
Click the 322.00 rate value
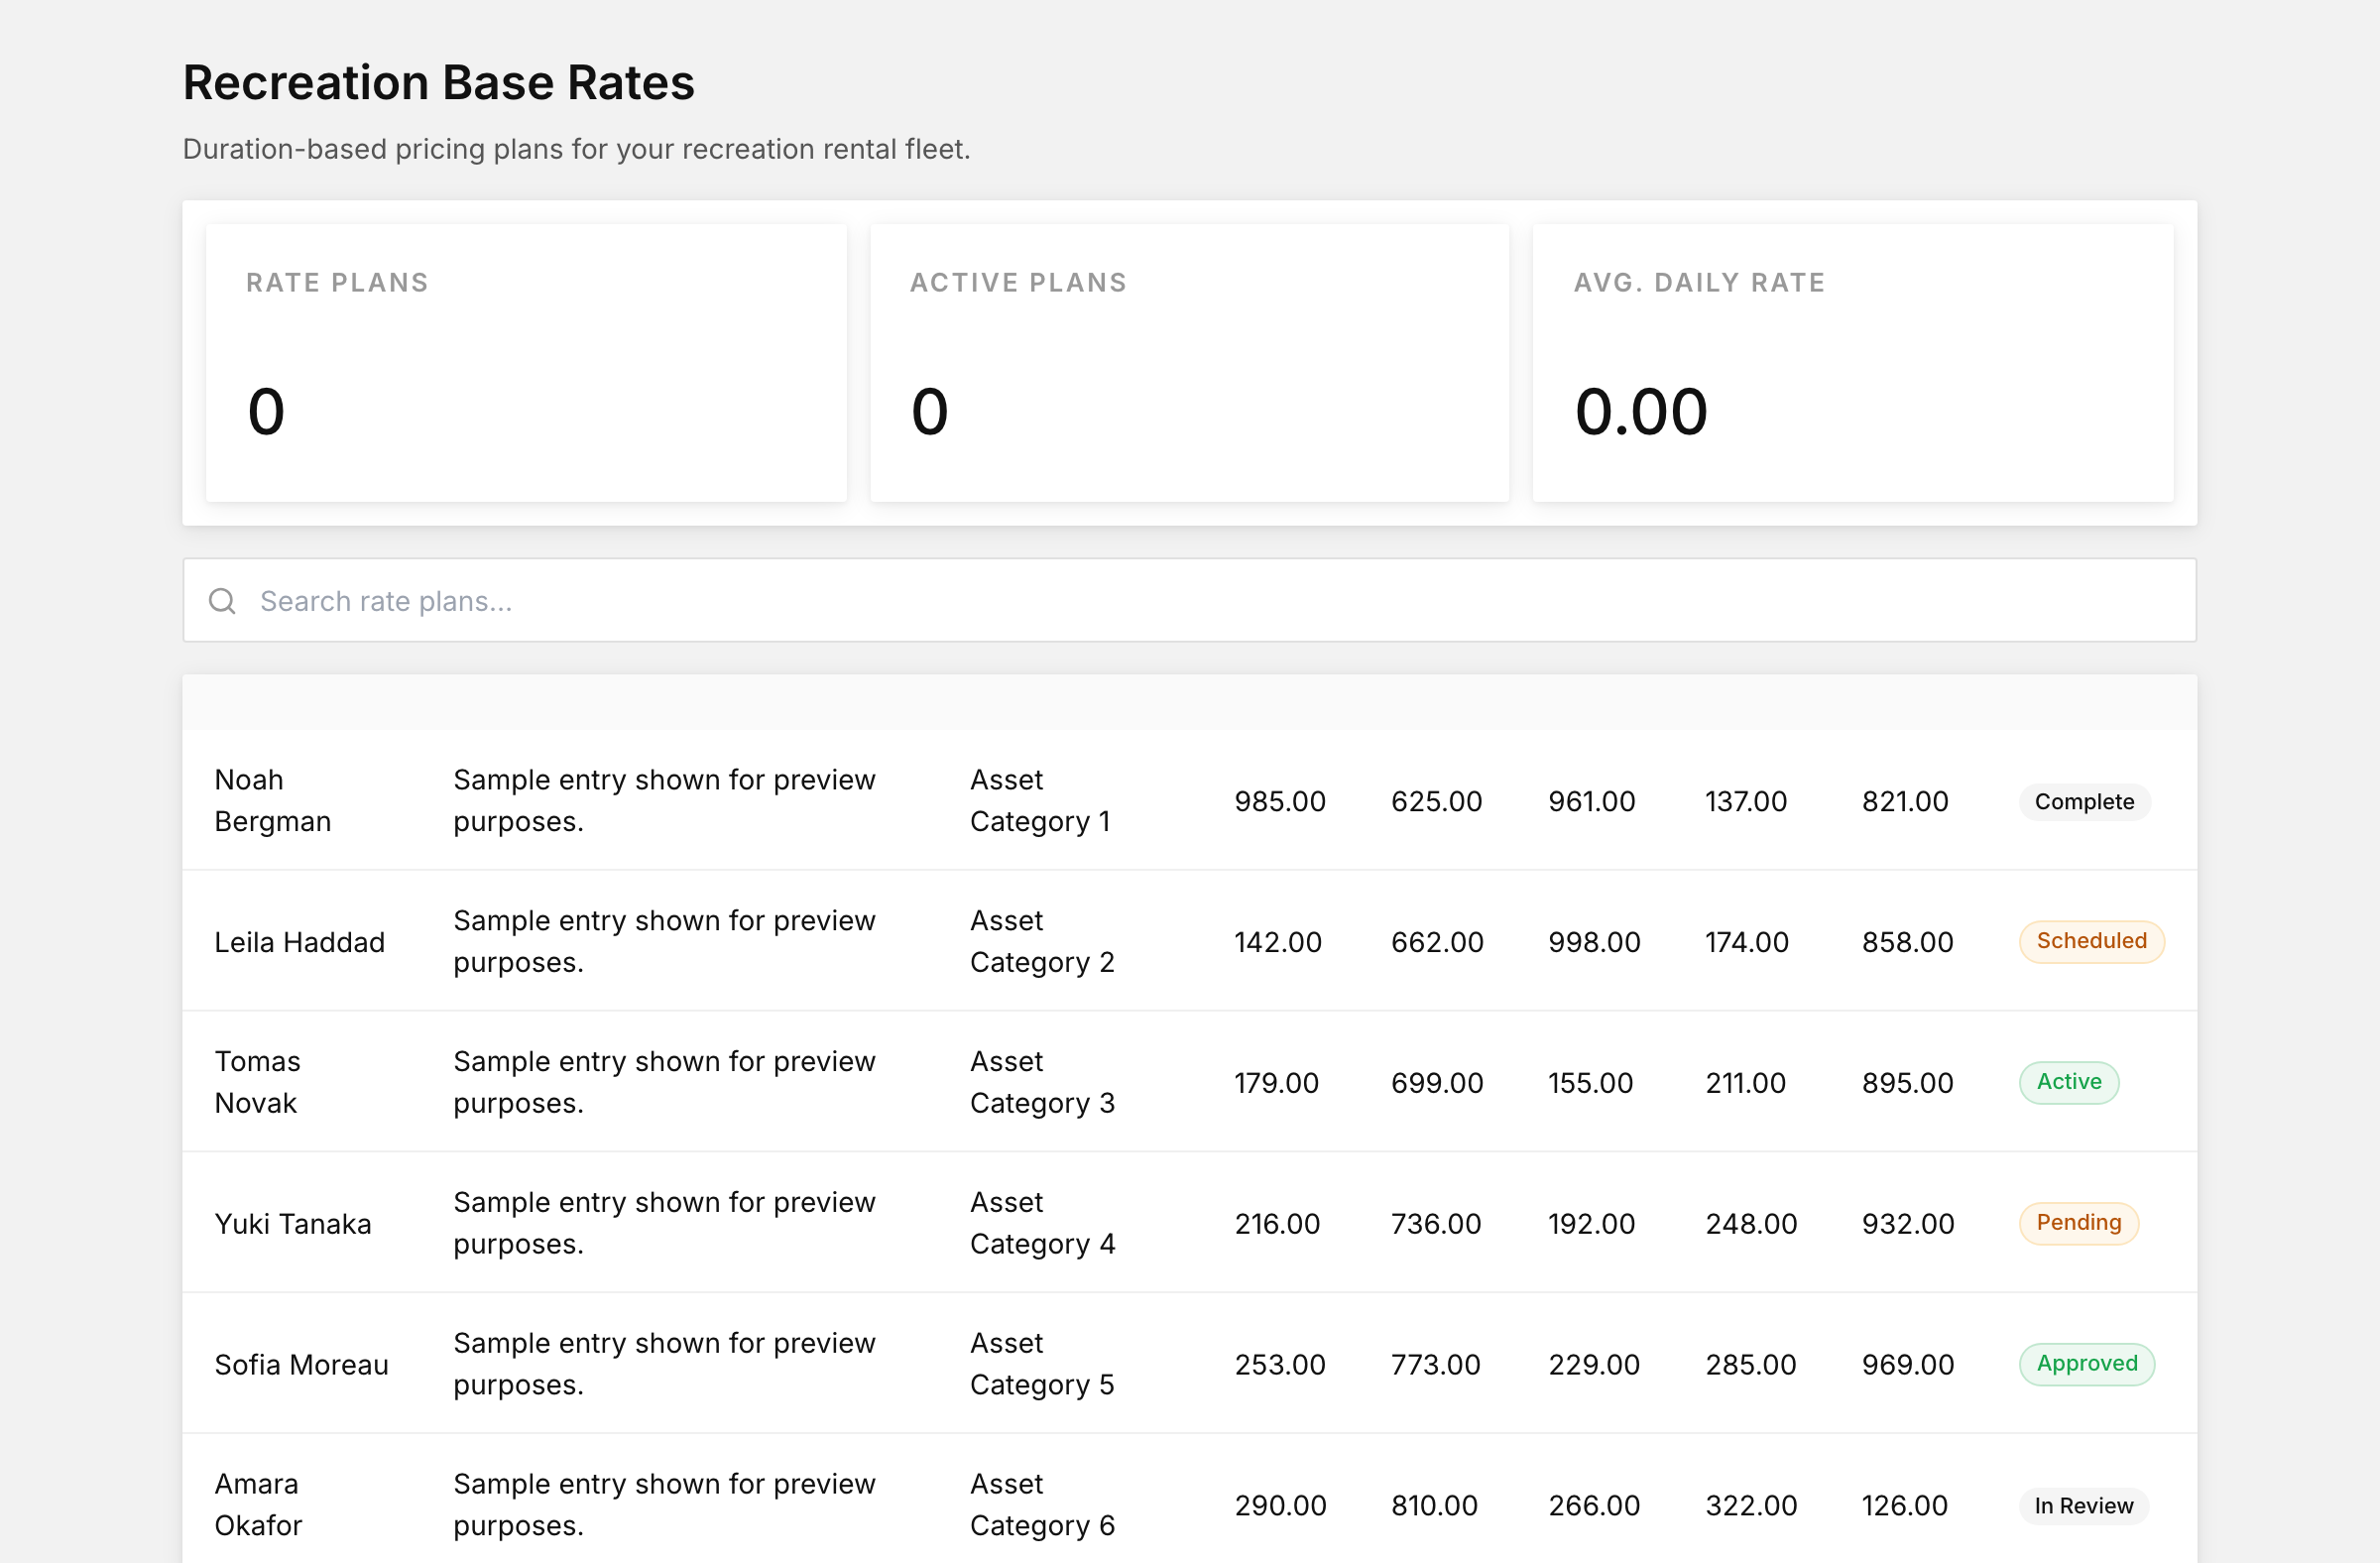(x=1751, y=1506)
